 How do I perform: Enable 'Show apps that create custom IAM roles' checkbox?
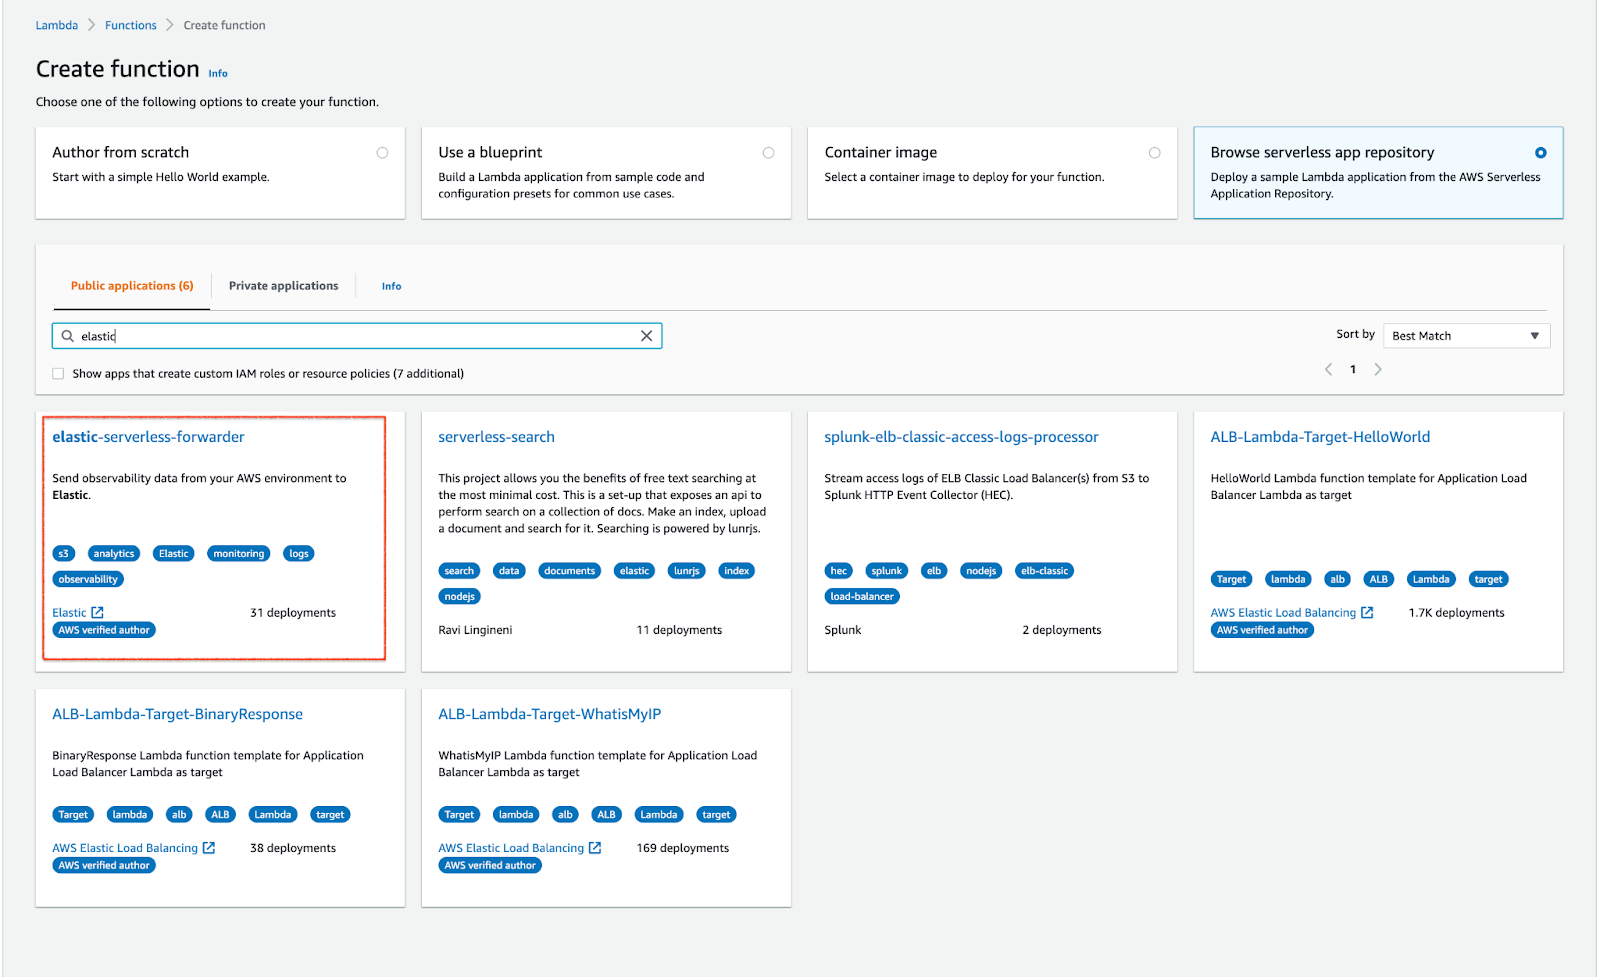pyautogui.click(x=58, y=373)
